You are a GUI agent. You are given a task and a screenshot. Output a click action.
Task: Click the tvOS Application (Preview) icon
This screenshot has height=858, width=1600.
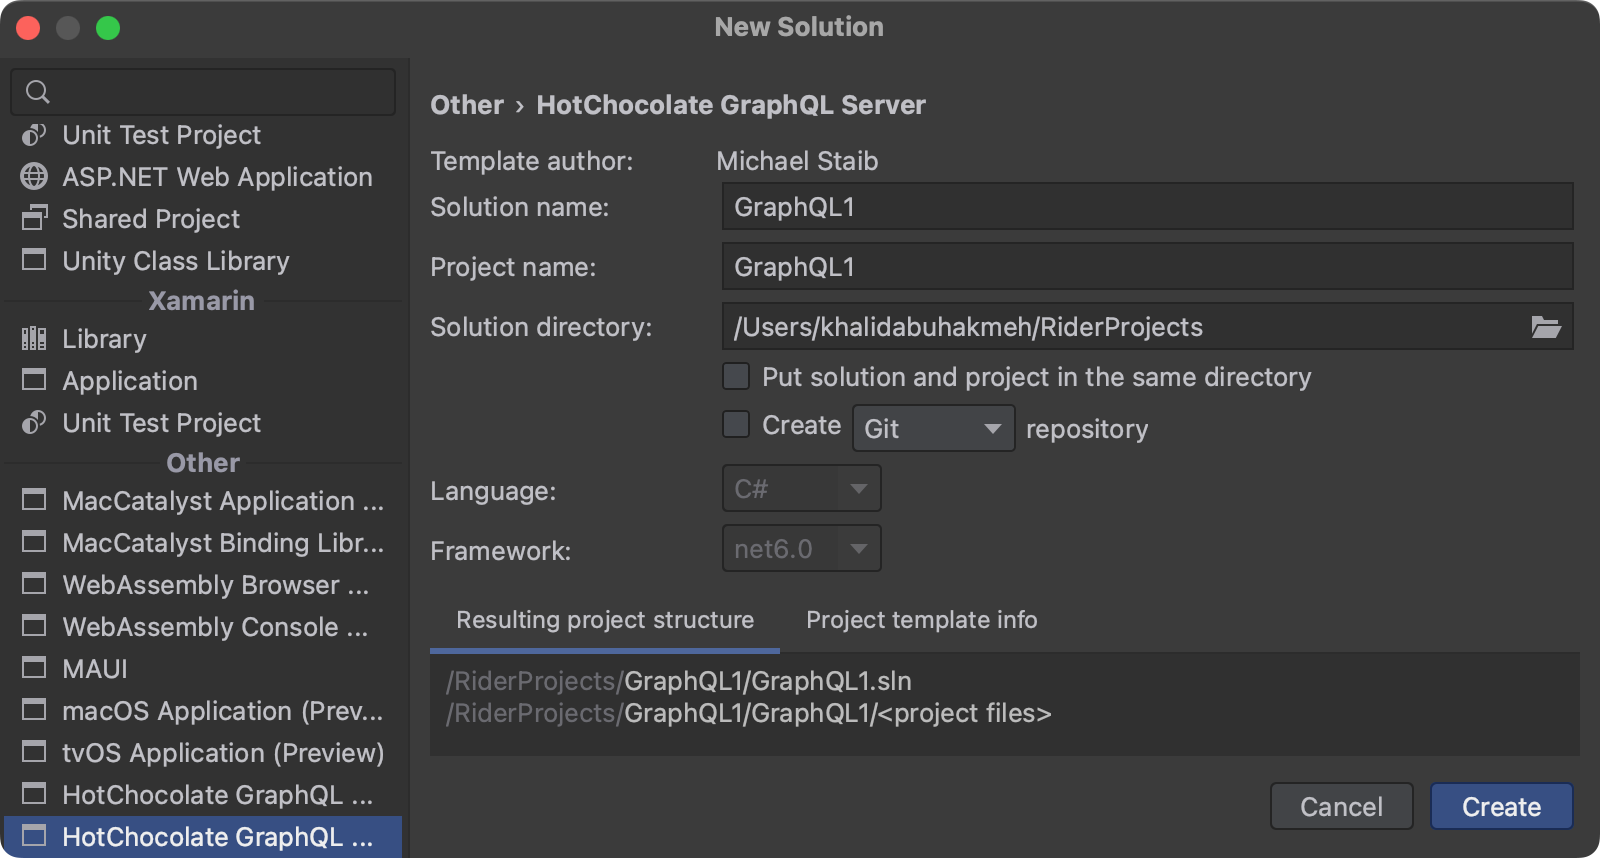(x=34, y=752)
